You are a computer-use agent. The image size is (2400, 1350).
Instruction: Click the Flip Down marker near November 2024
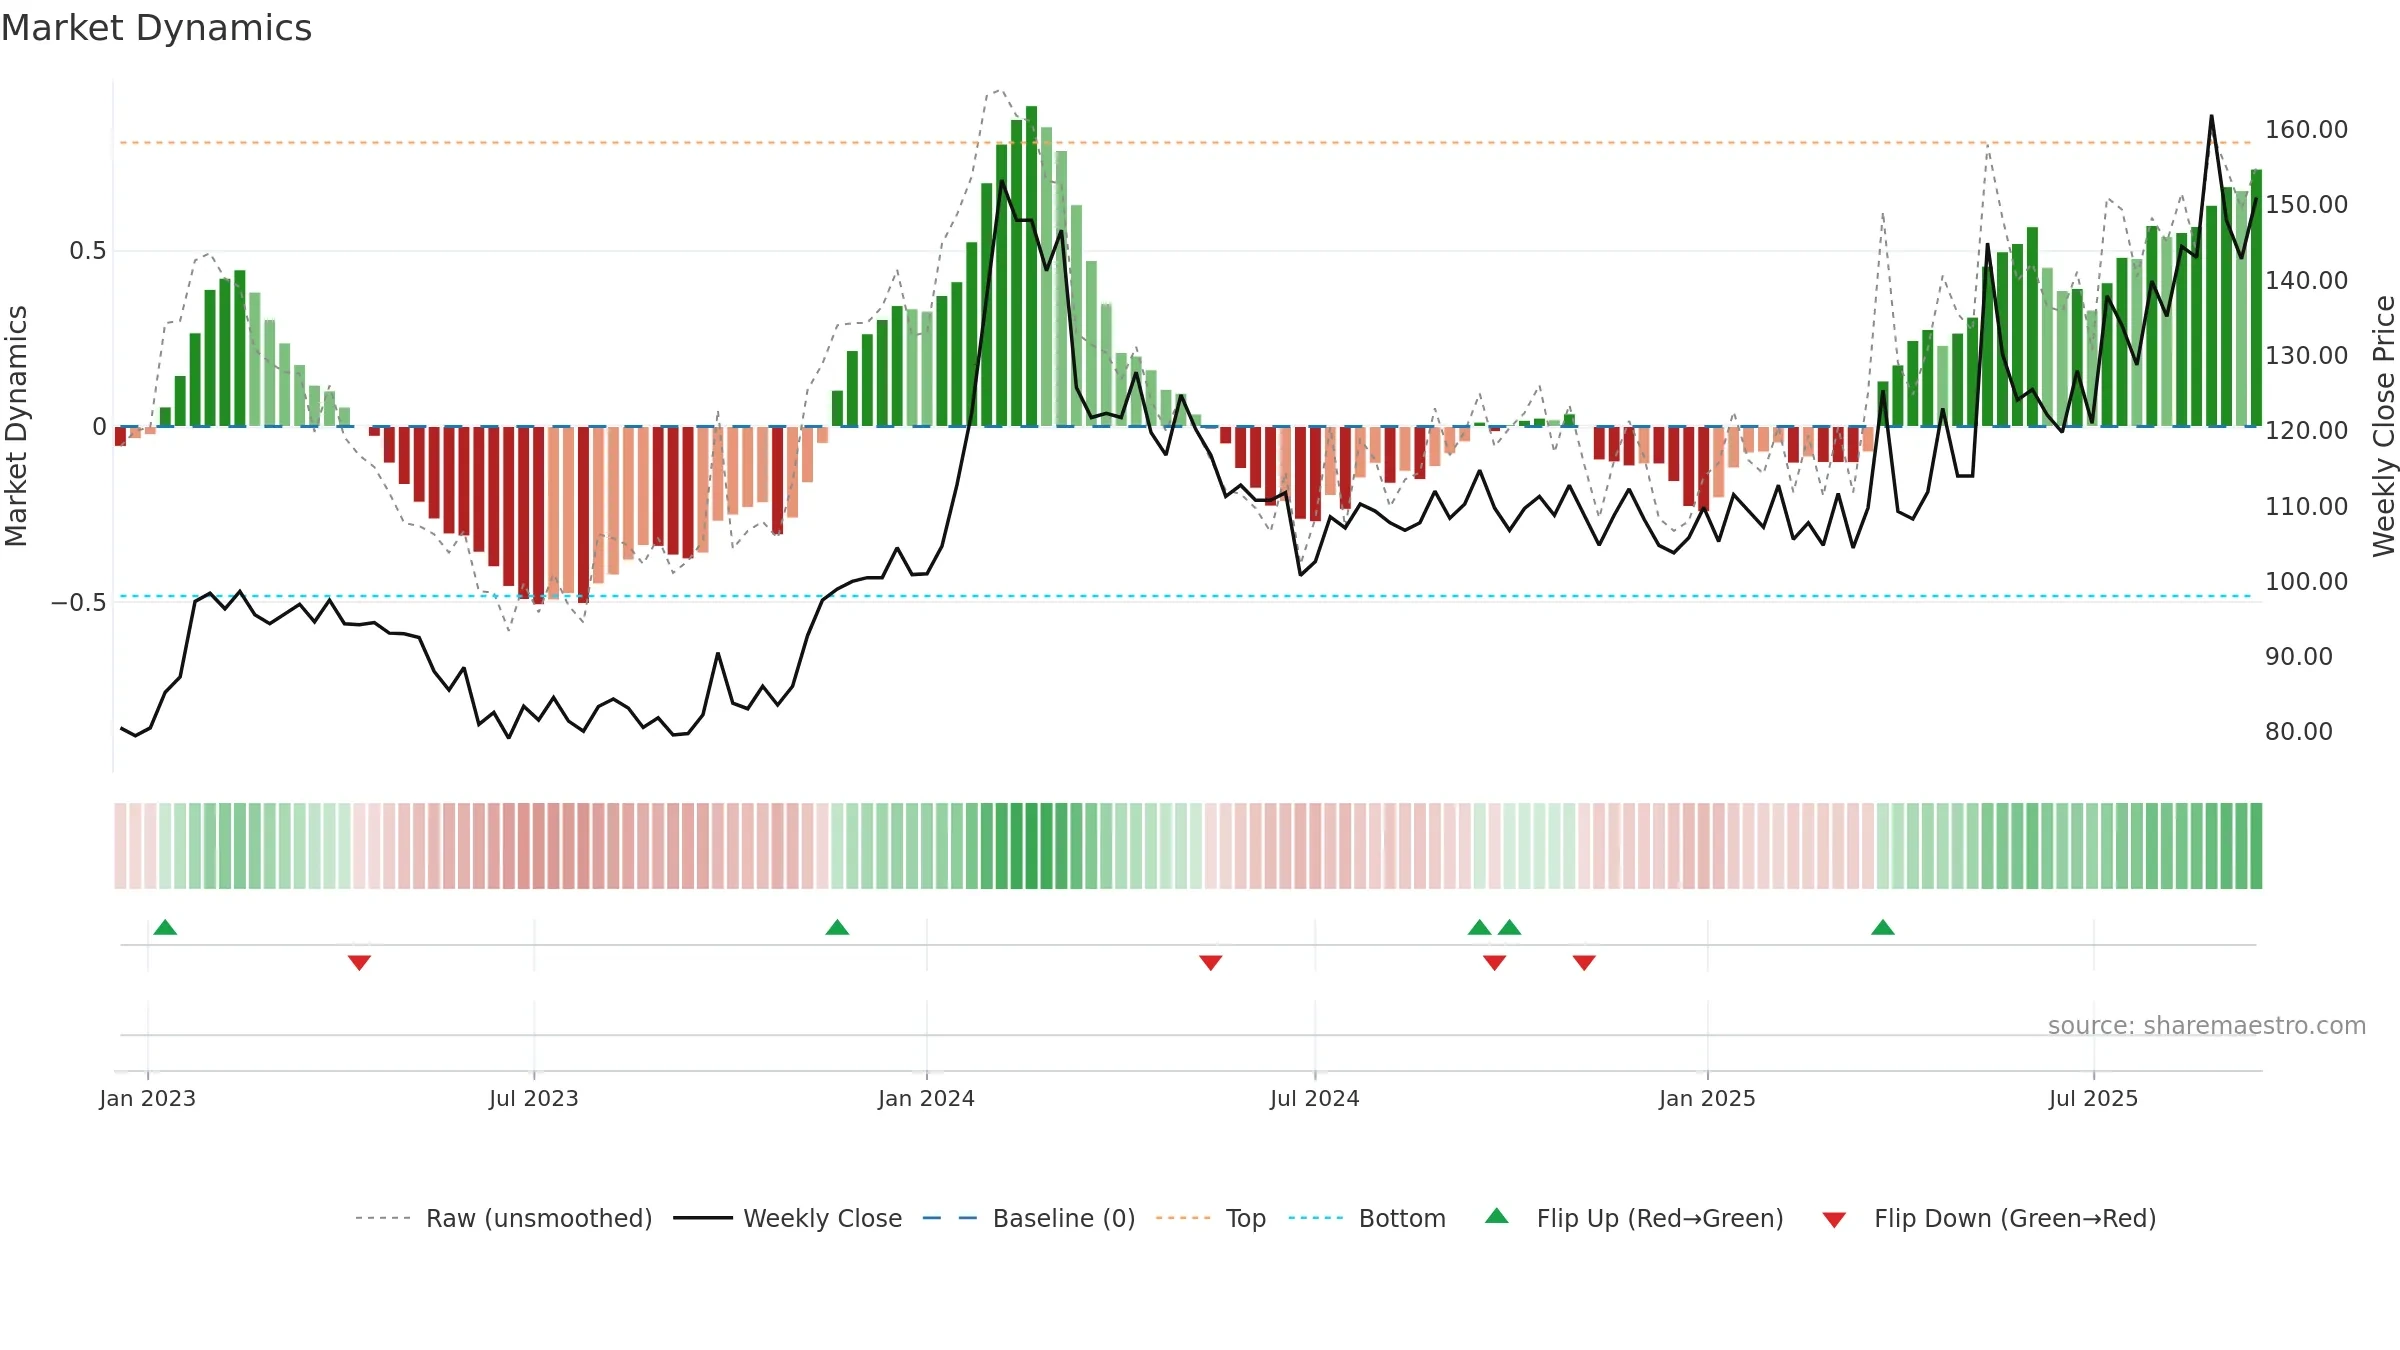[1584, 963]
